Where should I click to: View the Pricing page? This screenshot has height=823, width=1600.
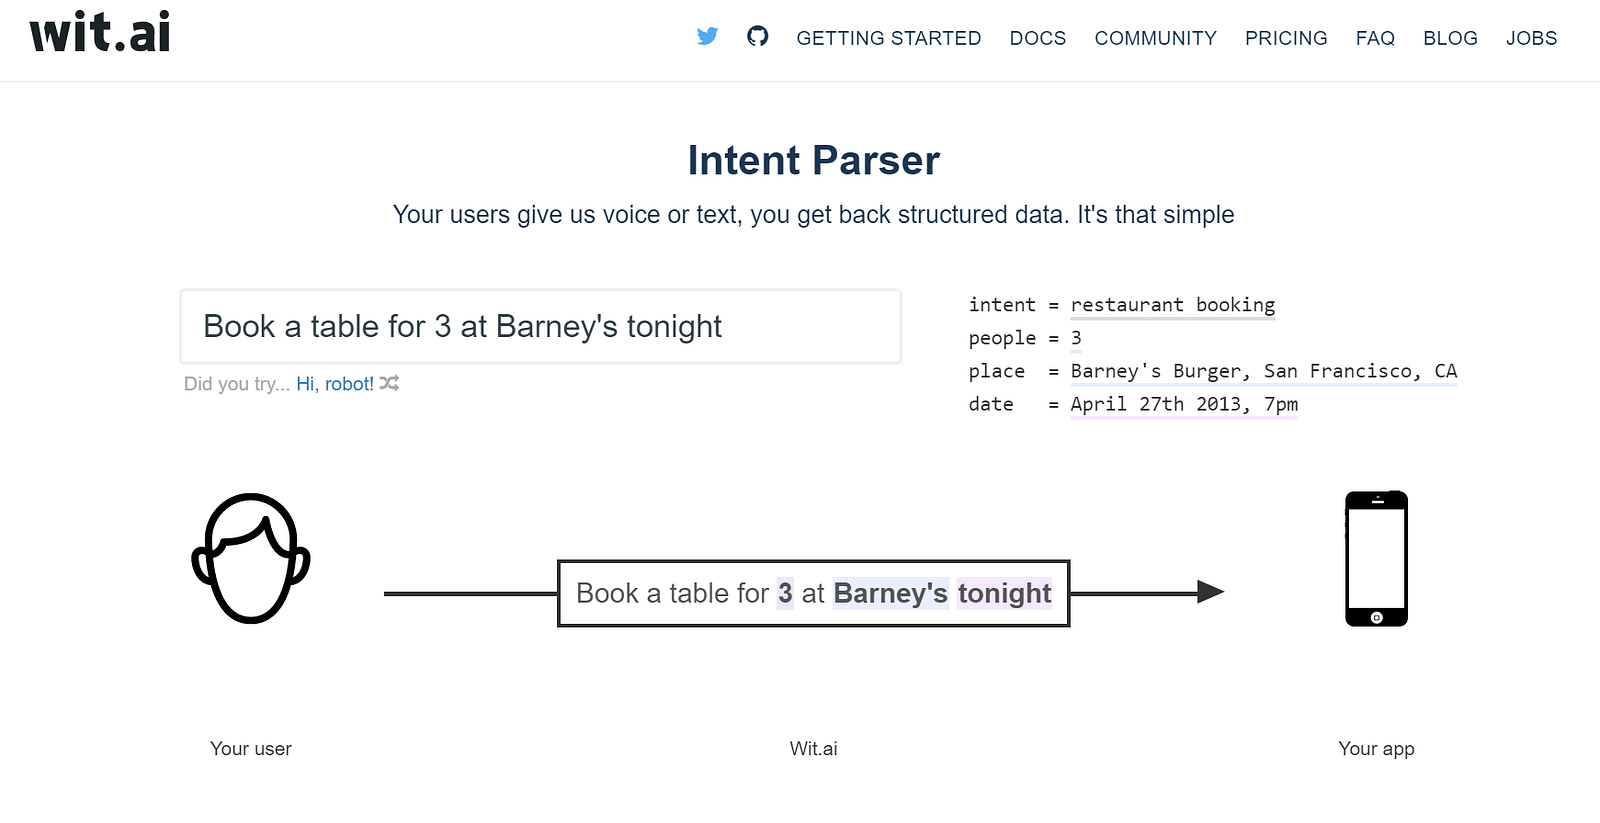[1286, 38]
